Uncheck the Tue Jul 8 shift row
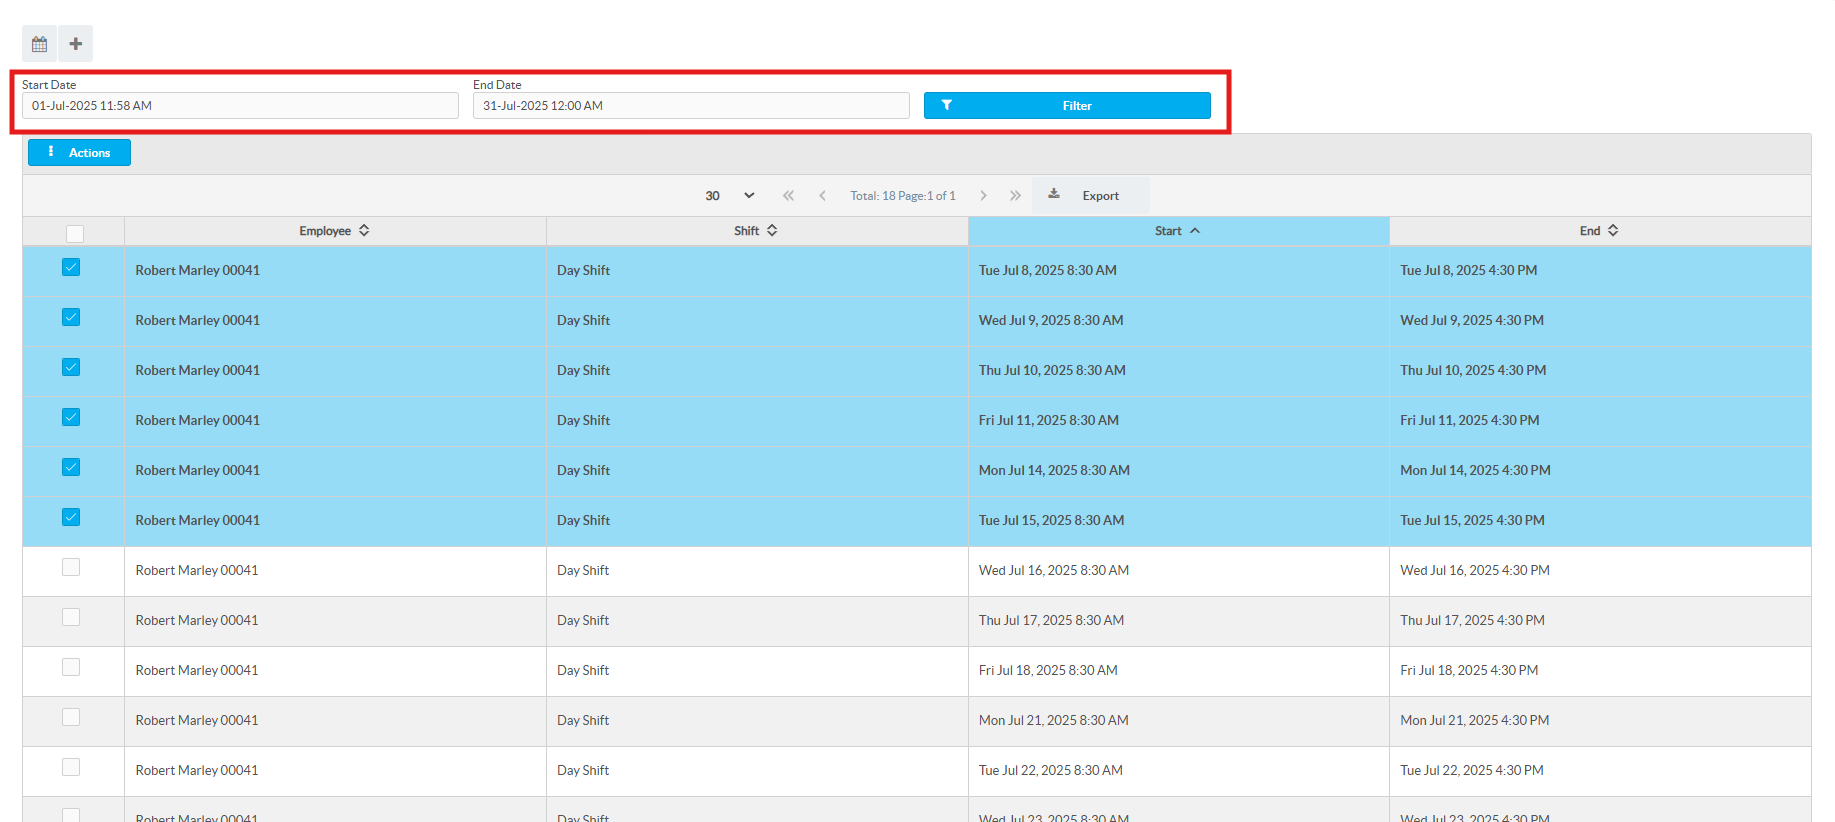 [x=71, y=267]
